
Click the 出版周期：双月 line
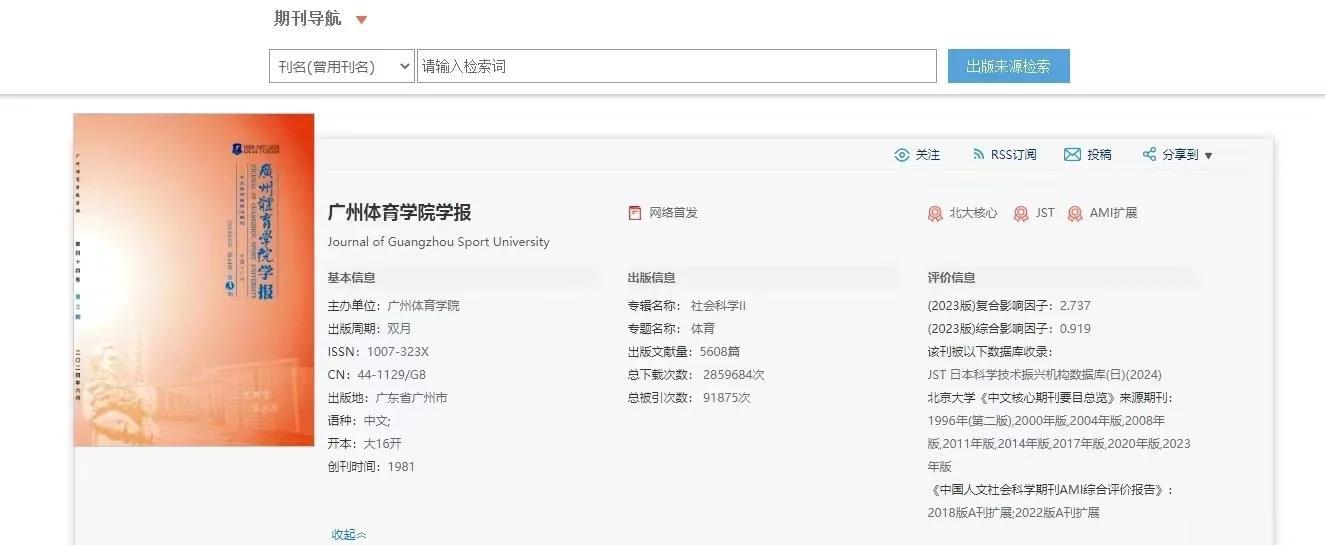[x=369, y=329]
